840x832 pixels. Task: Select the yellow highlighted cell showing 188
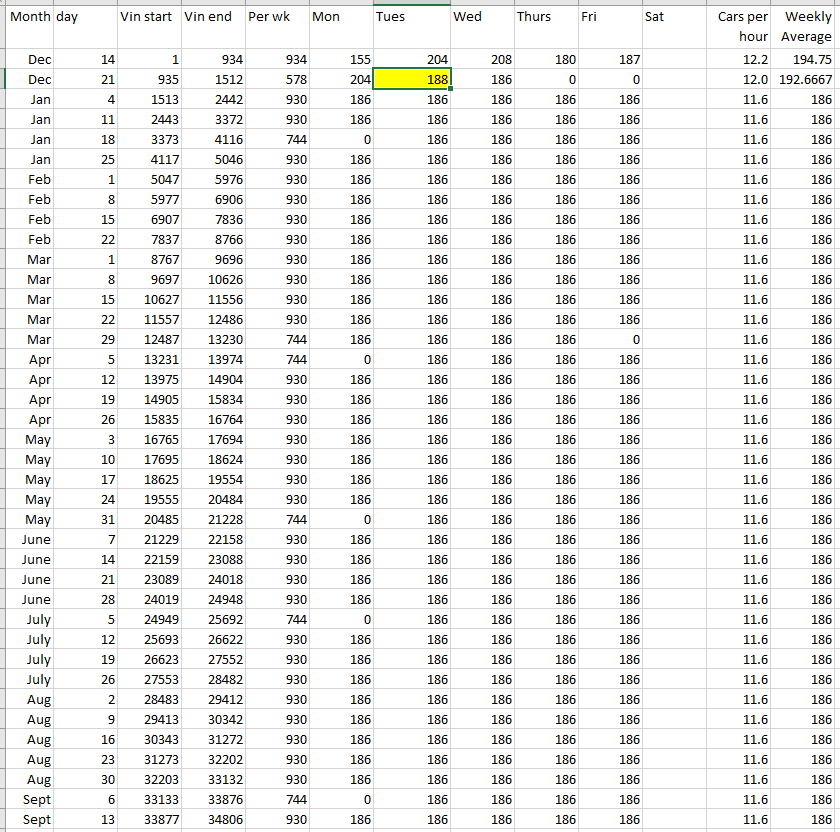coord(412,80)
